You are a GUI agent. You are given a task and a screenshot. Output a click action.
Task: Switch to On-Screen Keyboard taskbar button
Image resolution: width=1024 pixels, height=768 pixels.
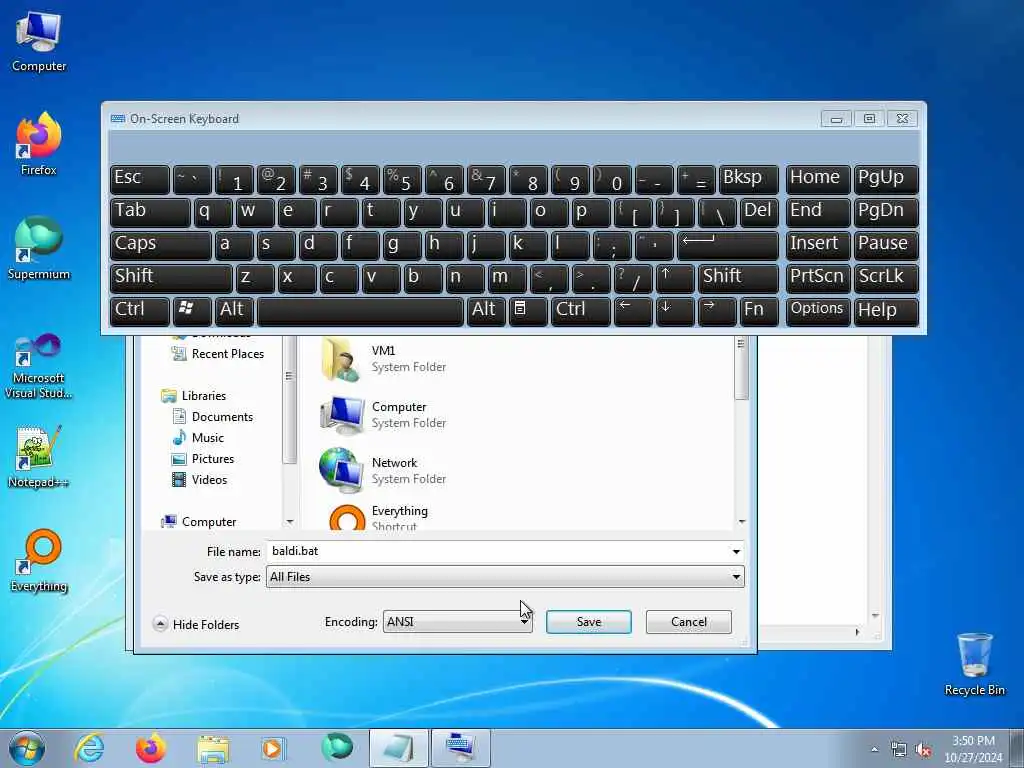point(460,748)
